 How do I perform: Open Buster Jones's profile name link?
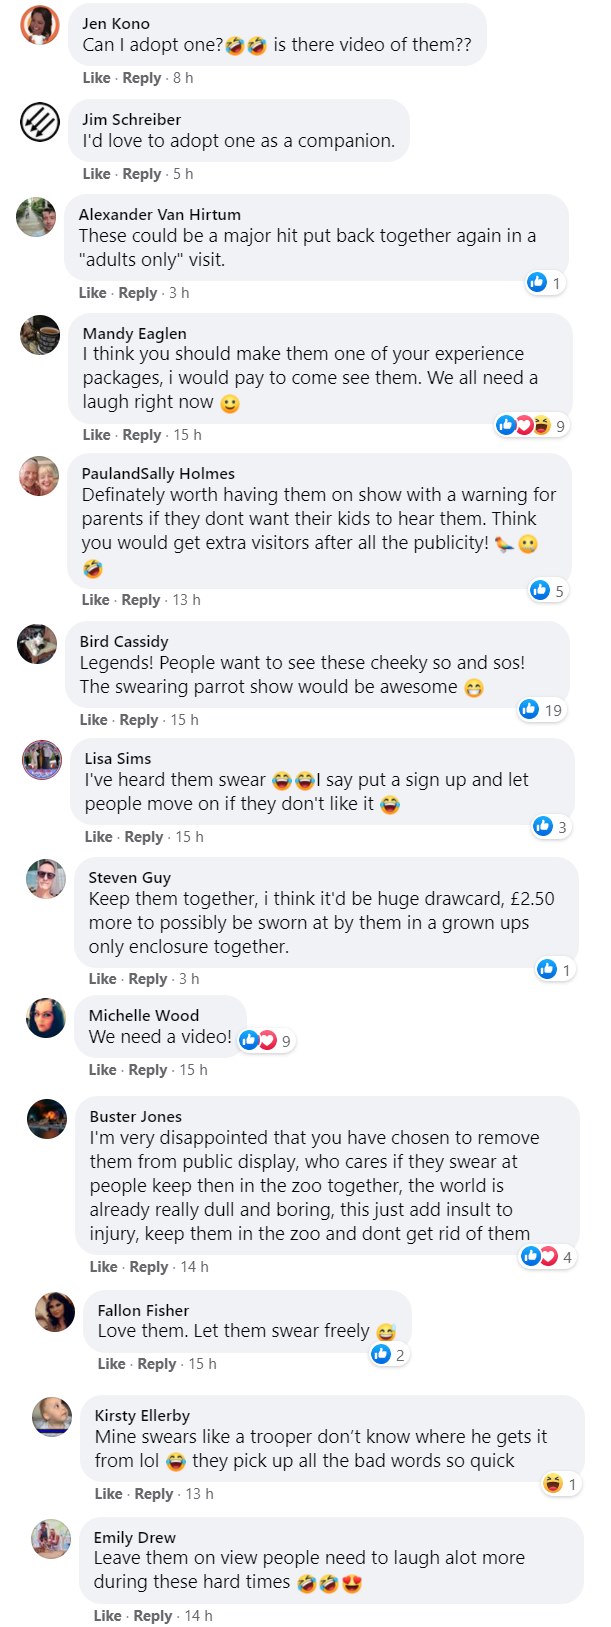pyautogui.click(x=135, y=1117)
